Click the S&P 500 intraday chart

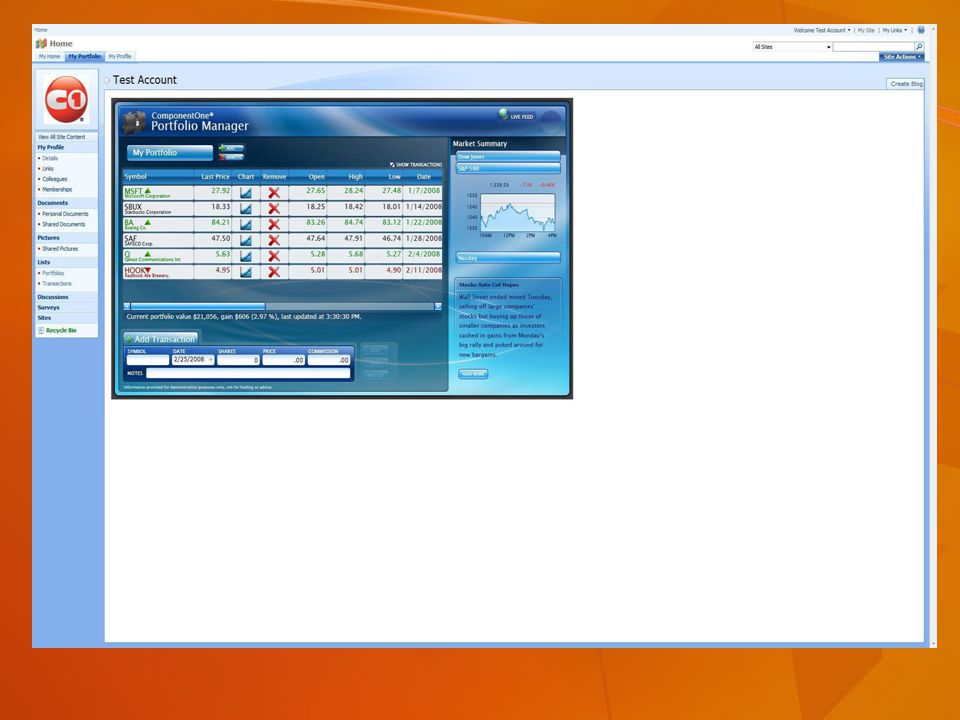pos(518,212)
